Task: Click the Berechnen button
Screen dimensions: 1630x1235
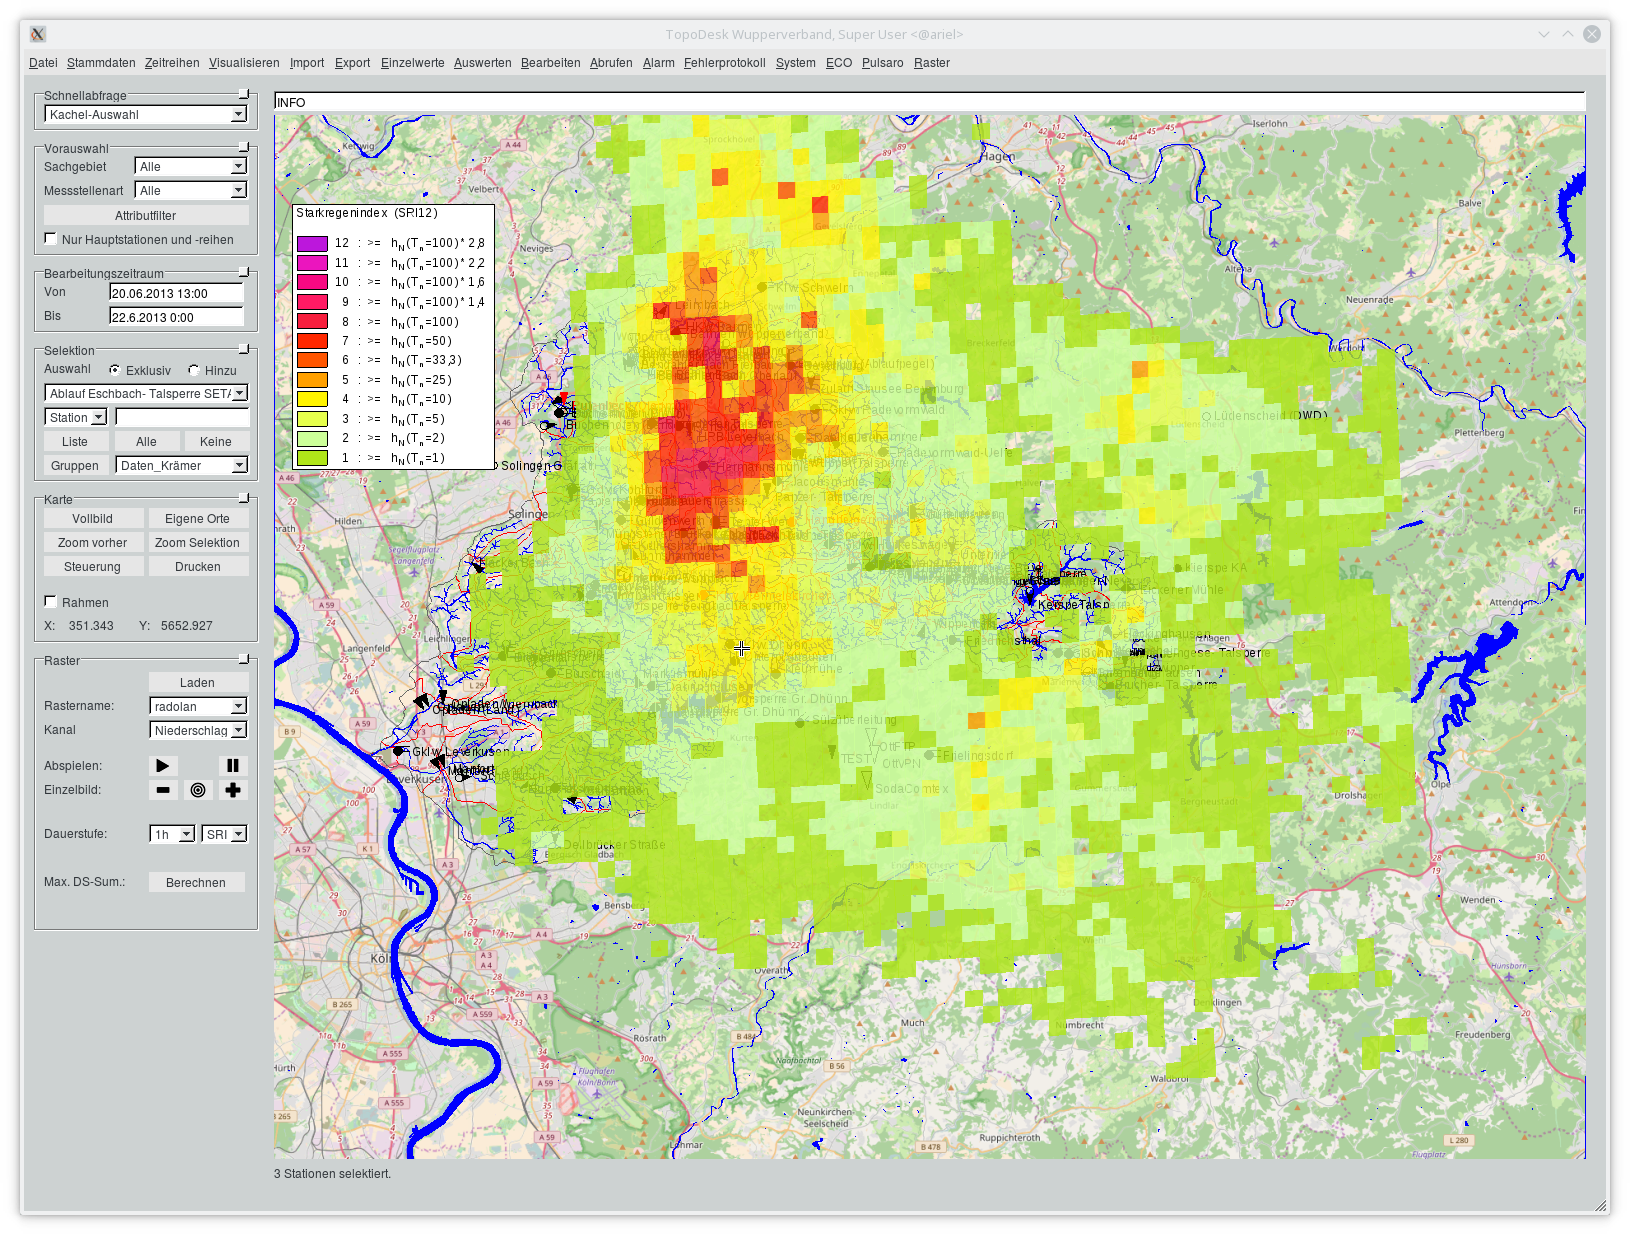Action: [x=196, y=883]
